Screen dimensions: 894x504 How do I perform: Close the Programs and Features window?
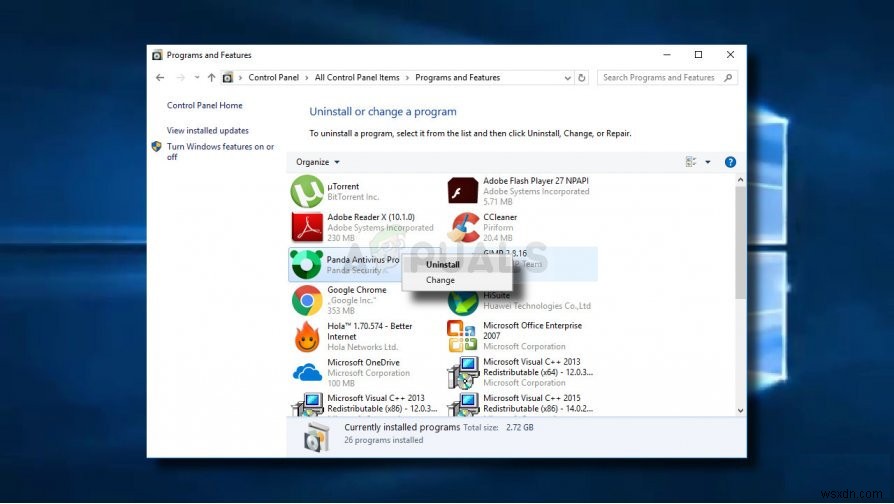click(x=730, y=55)
